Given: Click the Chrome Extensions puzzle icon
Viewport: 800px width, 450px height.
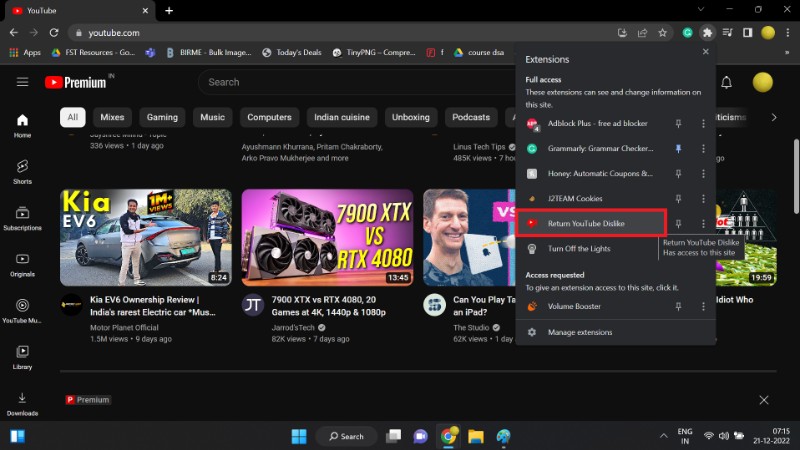Looking at the screenshot, I should click(x=708, y=32).
